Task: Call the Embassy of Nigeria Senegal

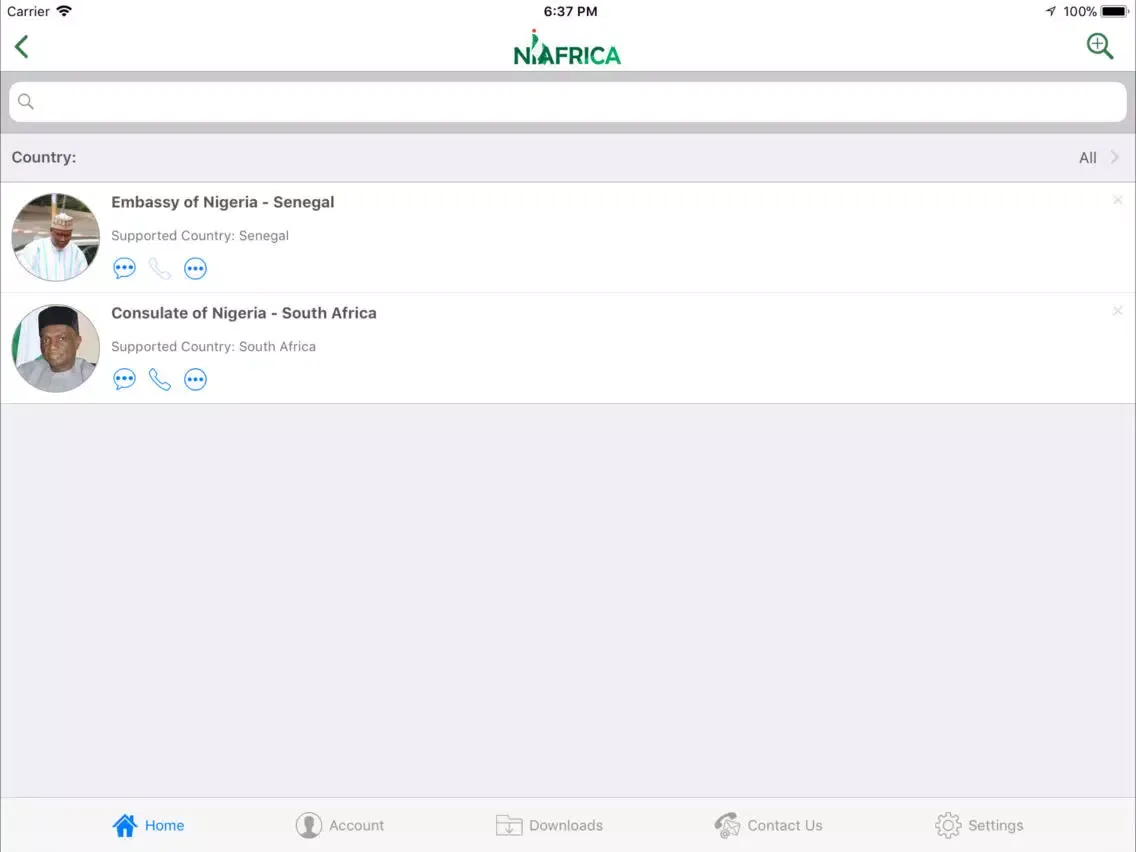Action: [159, 268]
